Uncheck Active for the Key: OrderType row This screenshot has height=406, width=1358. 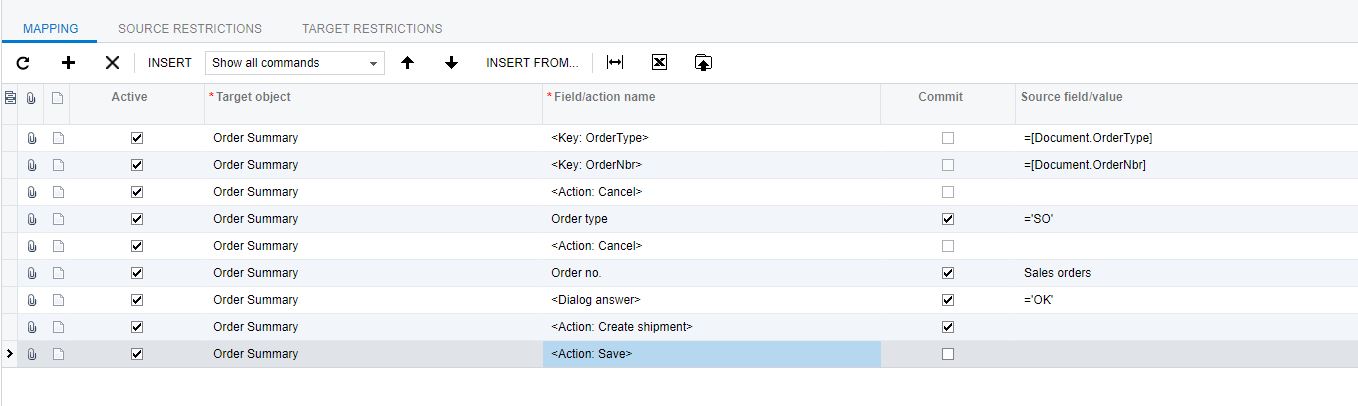[x=137, y=138]
